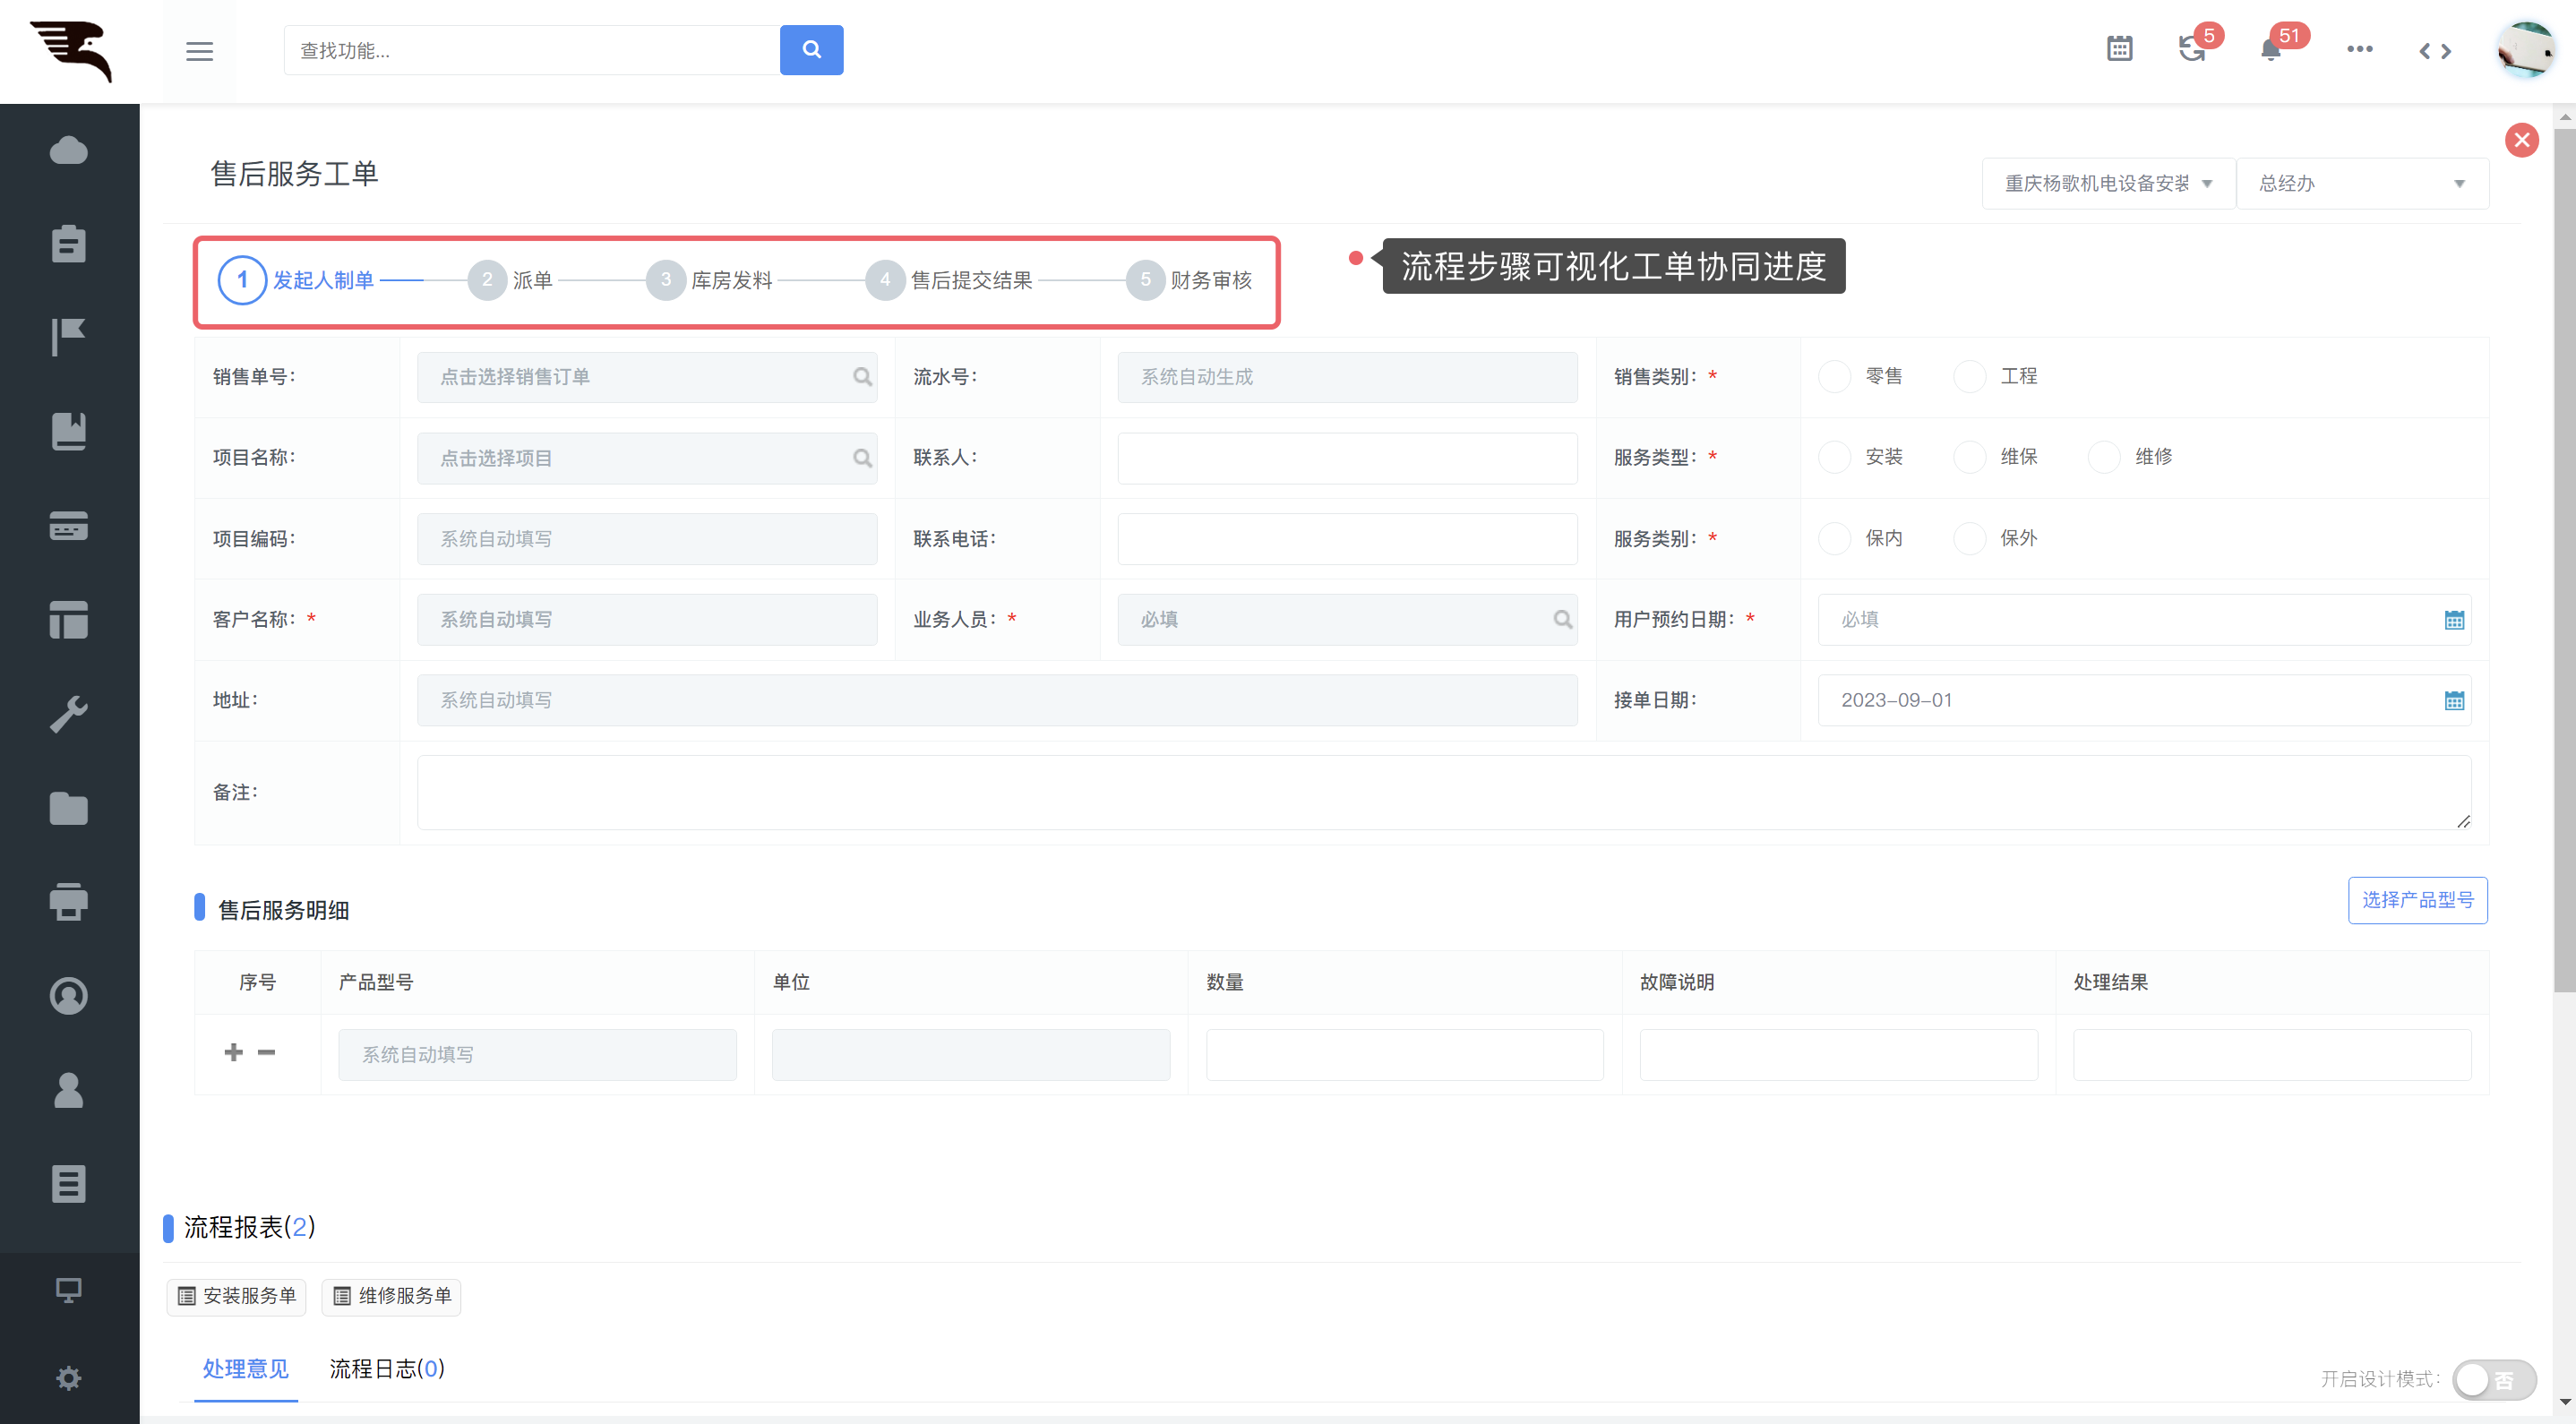This screenshot has width=2576, height=1424.
Task: Click the printer icon in sidebar
Action: click(x=68, y=902)
